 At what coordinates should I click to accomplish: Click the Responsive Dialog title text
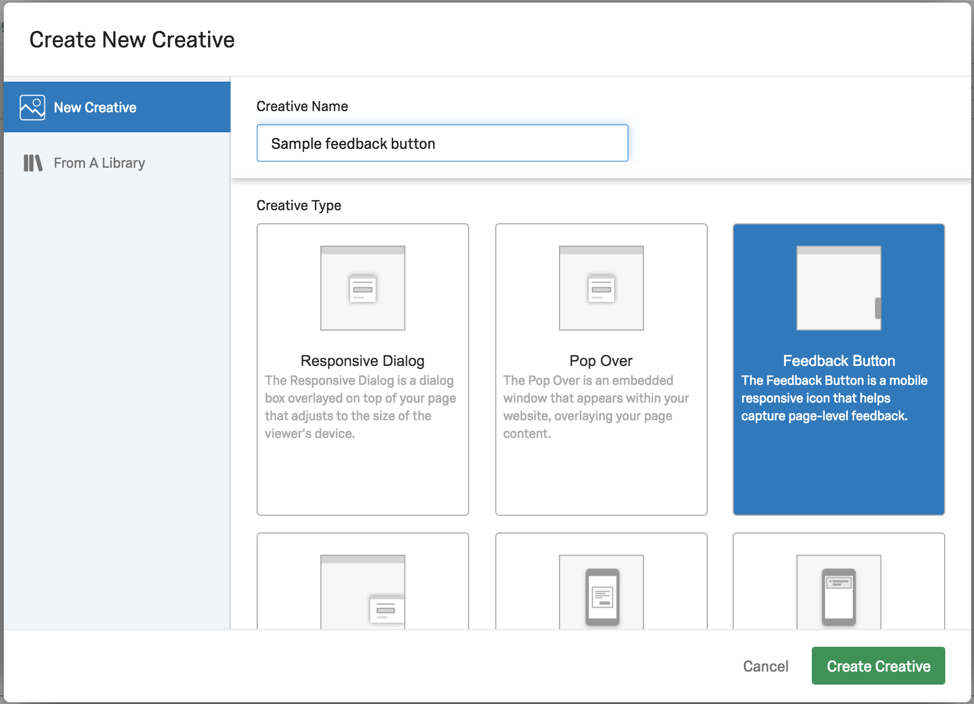pyautogui.click(x=362, y=360)
